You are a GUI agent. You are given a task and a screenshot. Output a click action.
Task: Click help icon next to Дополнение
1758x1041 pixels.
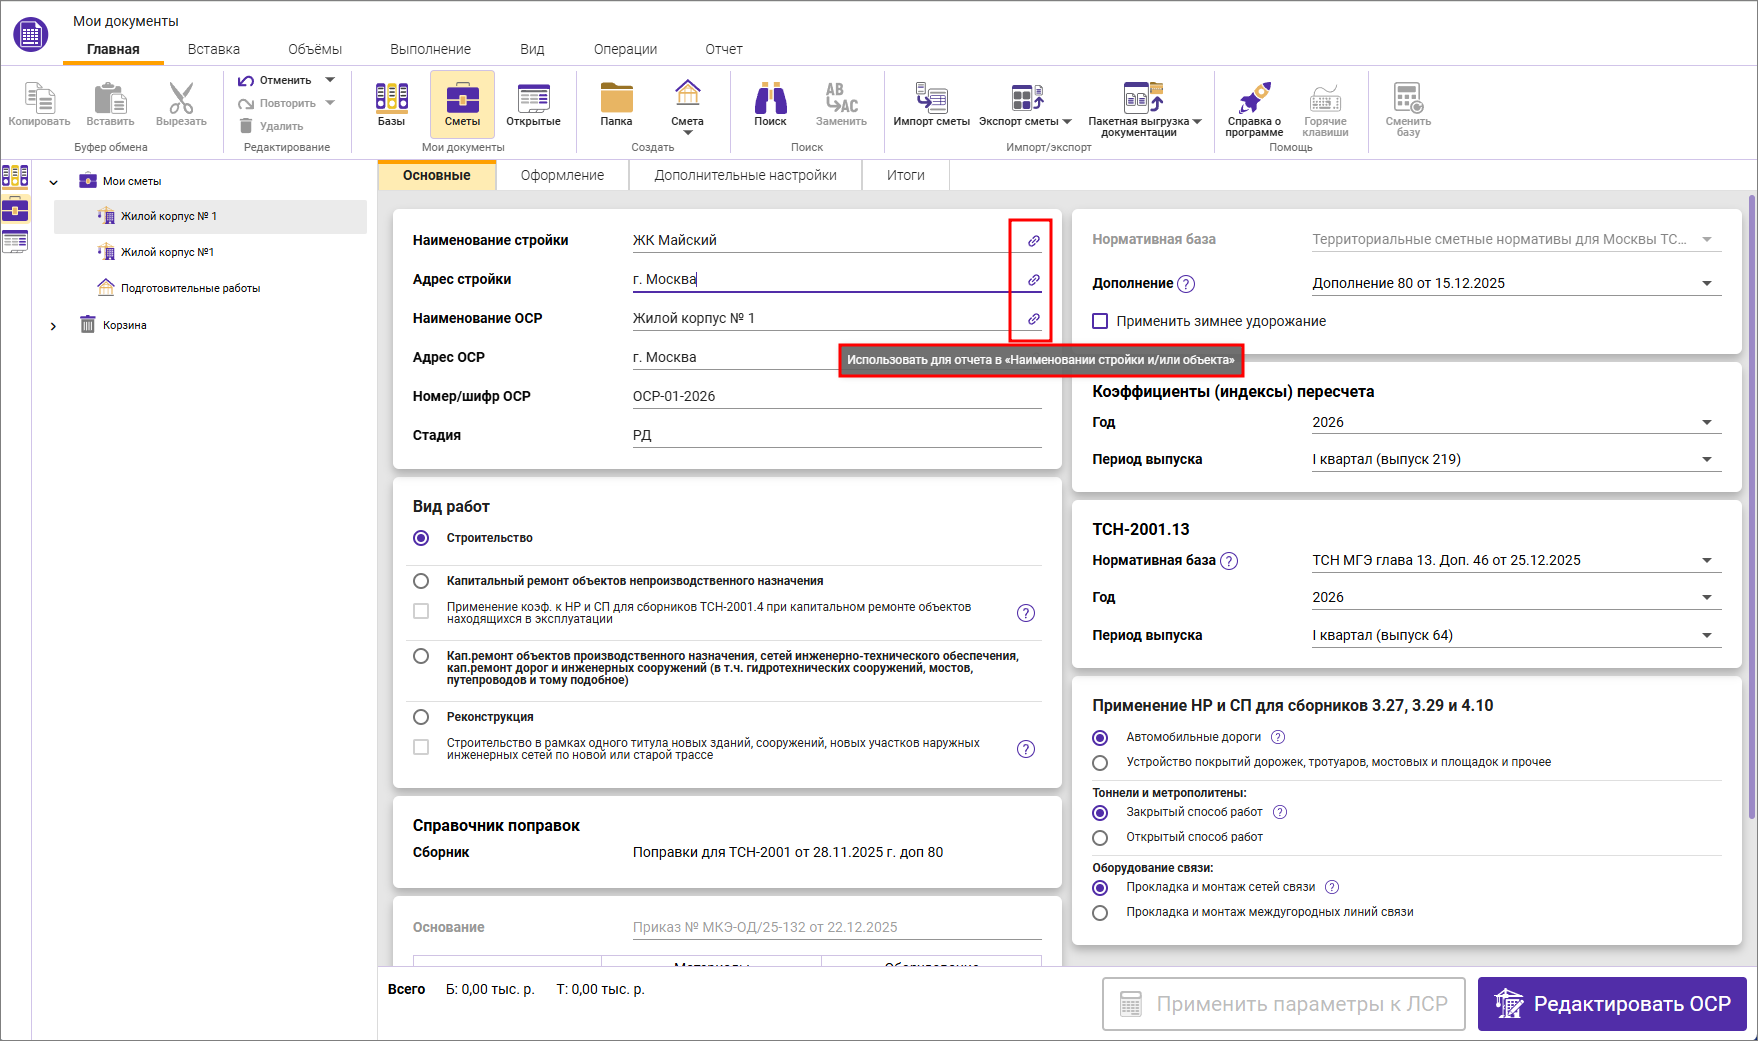point(1186,284)
